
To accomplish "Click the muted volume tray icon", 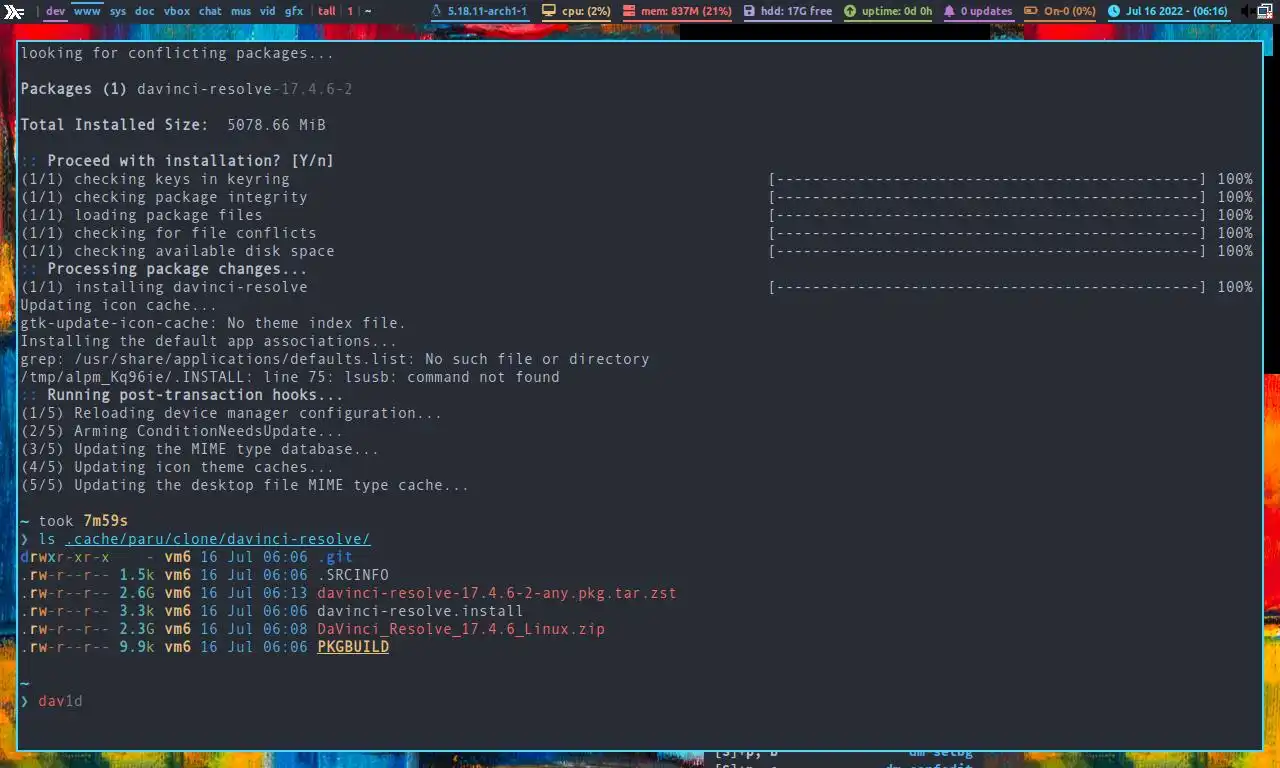I will [1246, 11].
